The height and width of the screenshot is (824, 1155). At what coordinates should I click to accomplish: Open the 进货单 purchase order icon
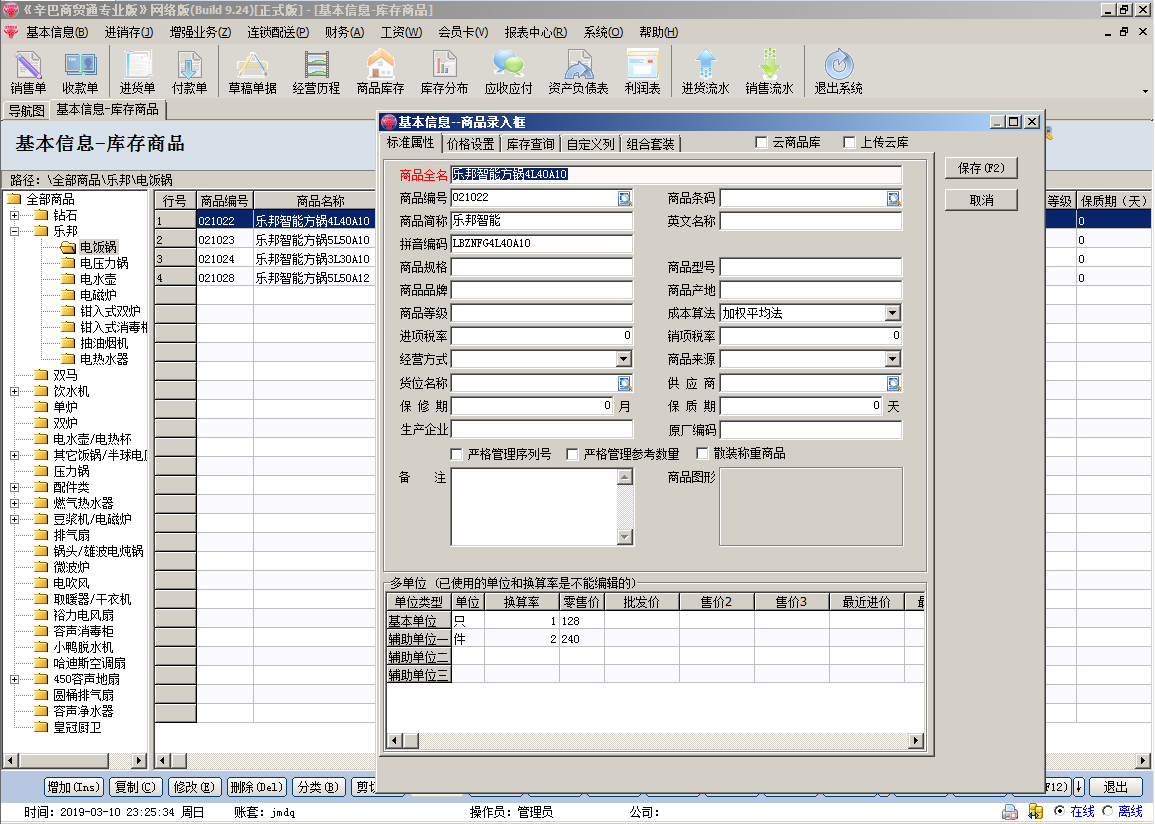coord(137,73)
